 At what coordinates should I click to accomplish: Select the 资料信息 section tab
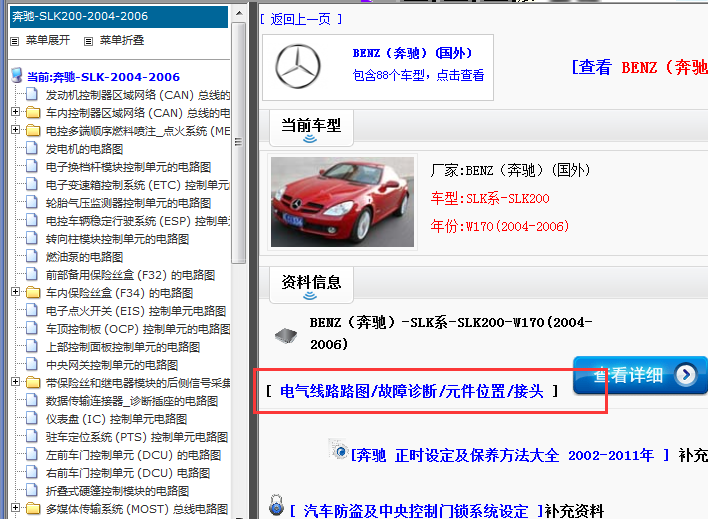point(311,285)
